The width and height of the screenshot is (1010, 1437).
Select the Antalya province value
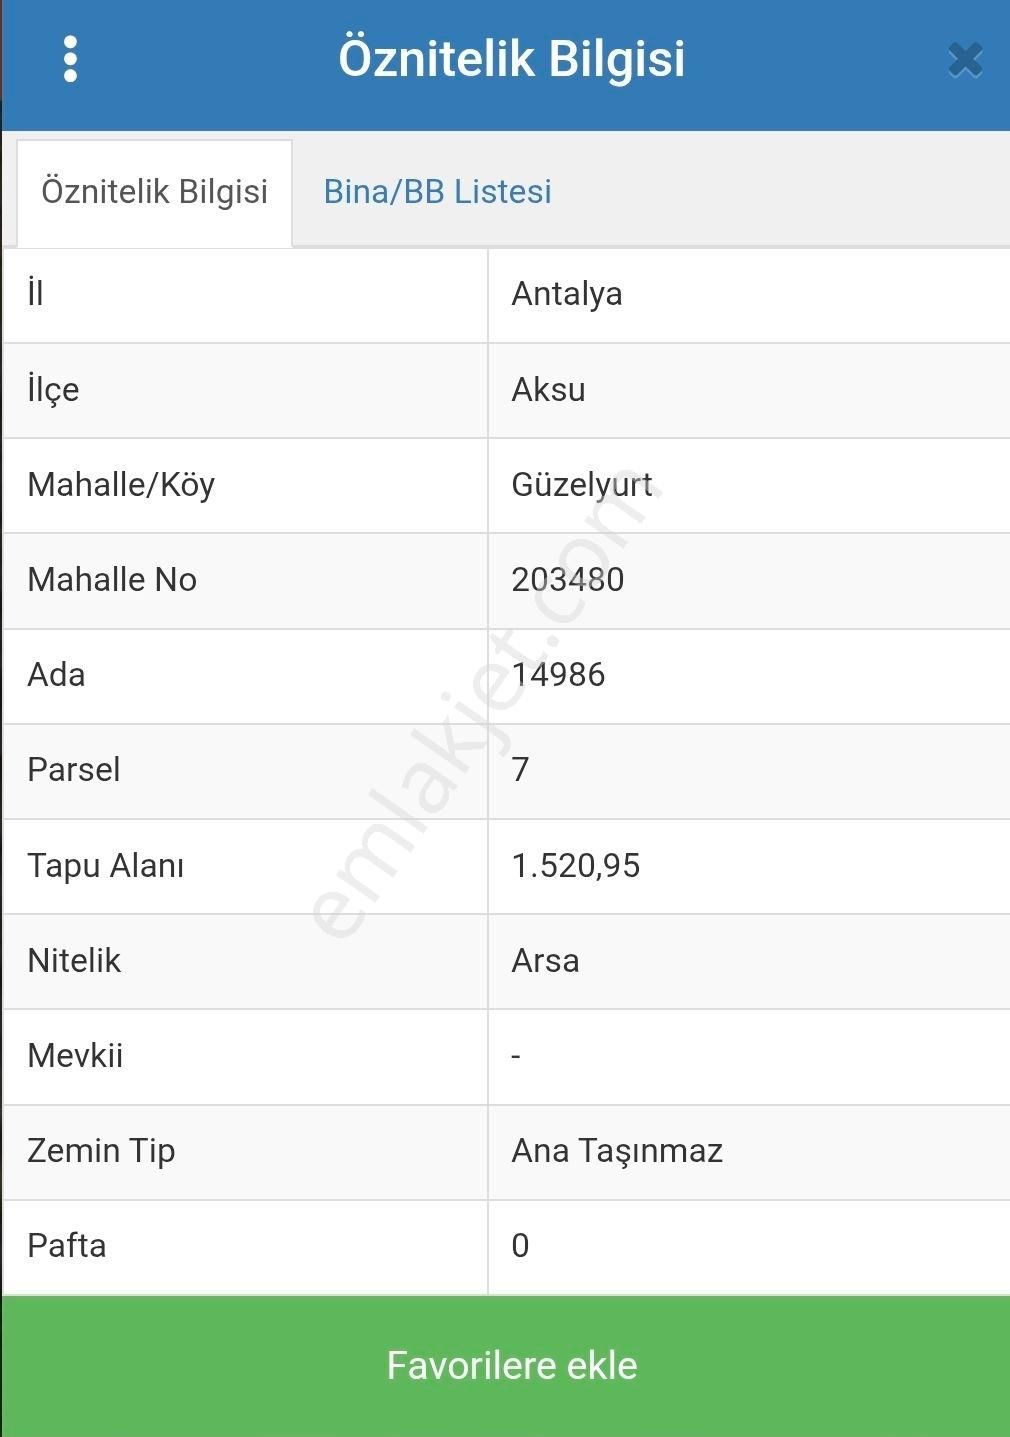pos(566,294)
